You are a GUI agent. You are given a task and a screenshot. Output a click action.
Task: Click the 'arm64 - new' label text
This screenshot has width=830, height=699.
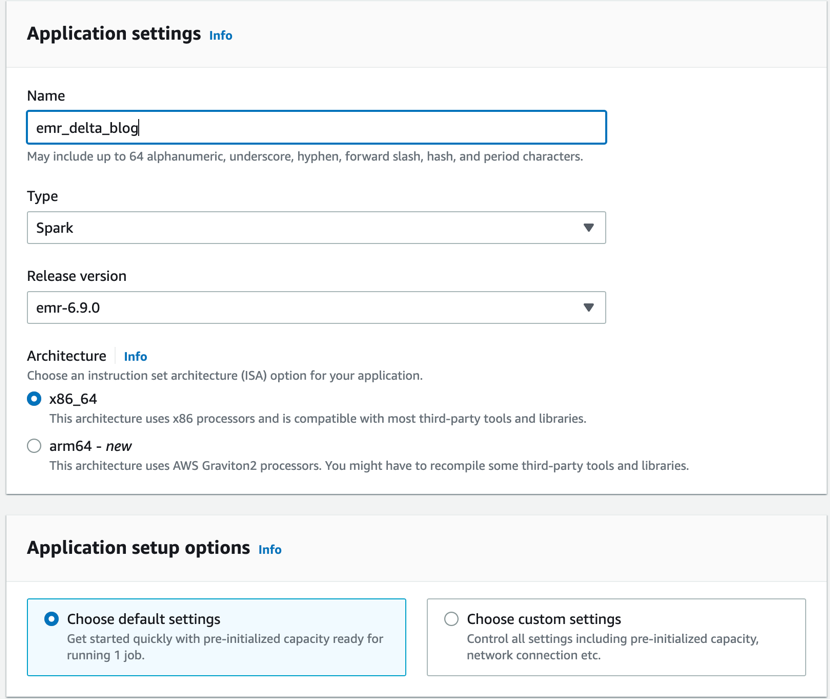90,446
